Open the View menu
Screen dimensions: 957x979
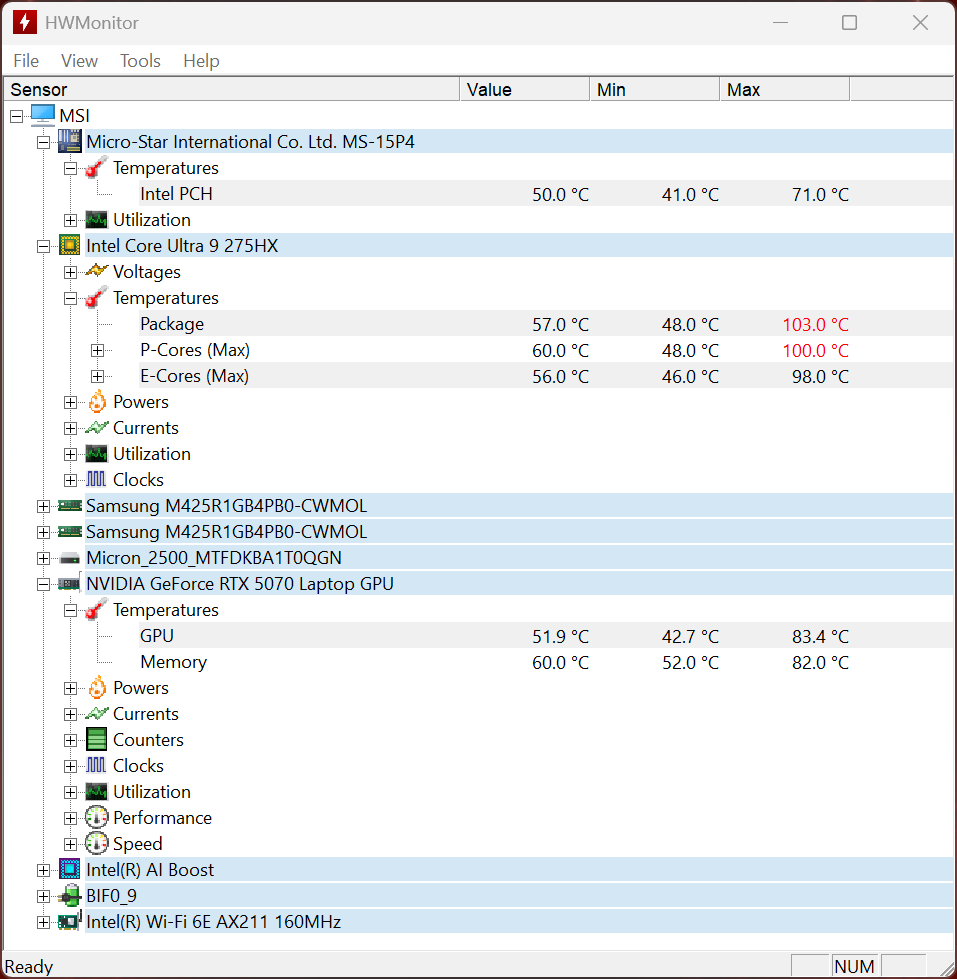pyautogui.click(x=79, y=61)
